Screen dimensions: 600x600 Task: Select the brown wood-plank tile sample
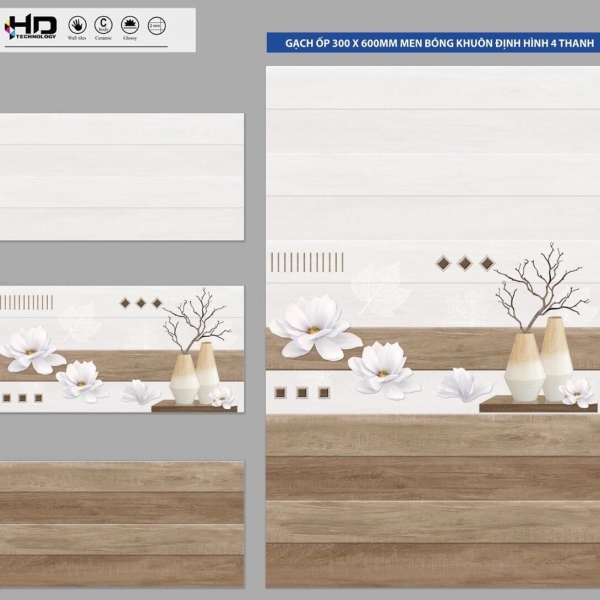pyautogui.click(x=122, y=524)
